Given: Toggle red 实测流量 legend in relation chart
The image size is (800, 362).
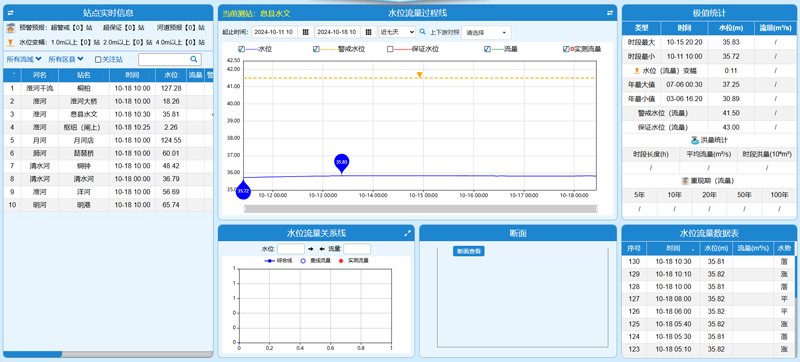Looking at the screenshot, I should (x=354, y=261).
